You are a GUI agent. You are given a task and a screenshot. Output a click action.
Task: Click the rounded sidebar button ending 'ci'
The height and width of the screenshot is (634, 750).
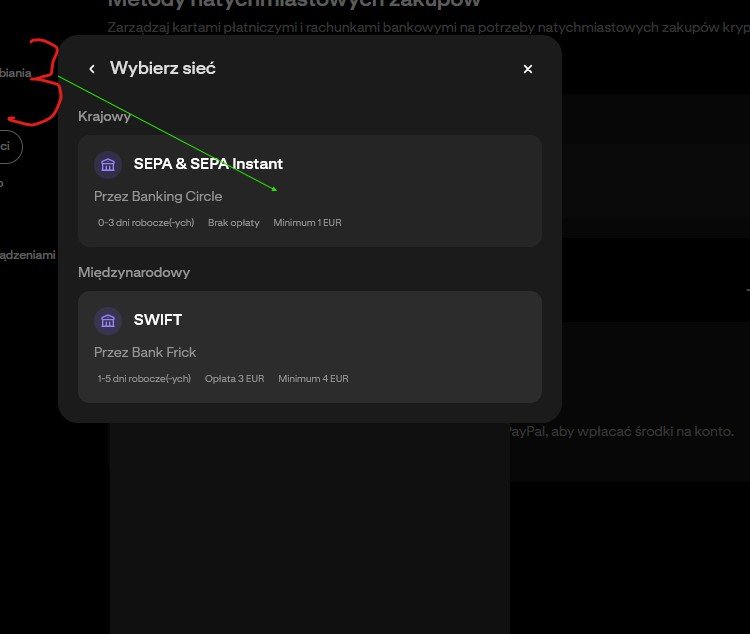[11, 146]
